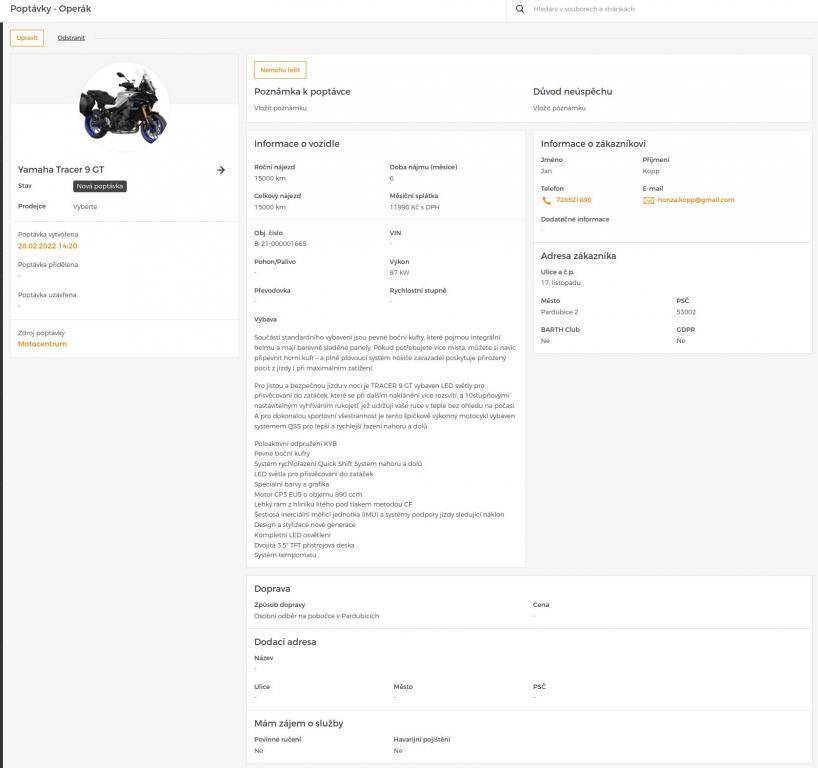This screenshot has width=818, height=768.
Task: Open the Prodejce Vyberte selector
Action: click(x=85, y=207)
